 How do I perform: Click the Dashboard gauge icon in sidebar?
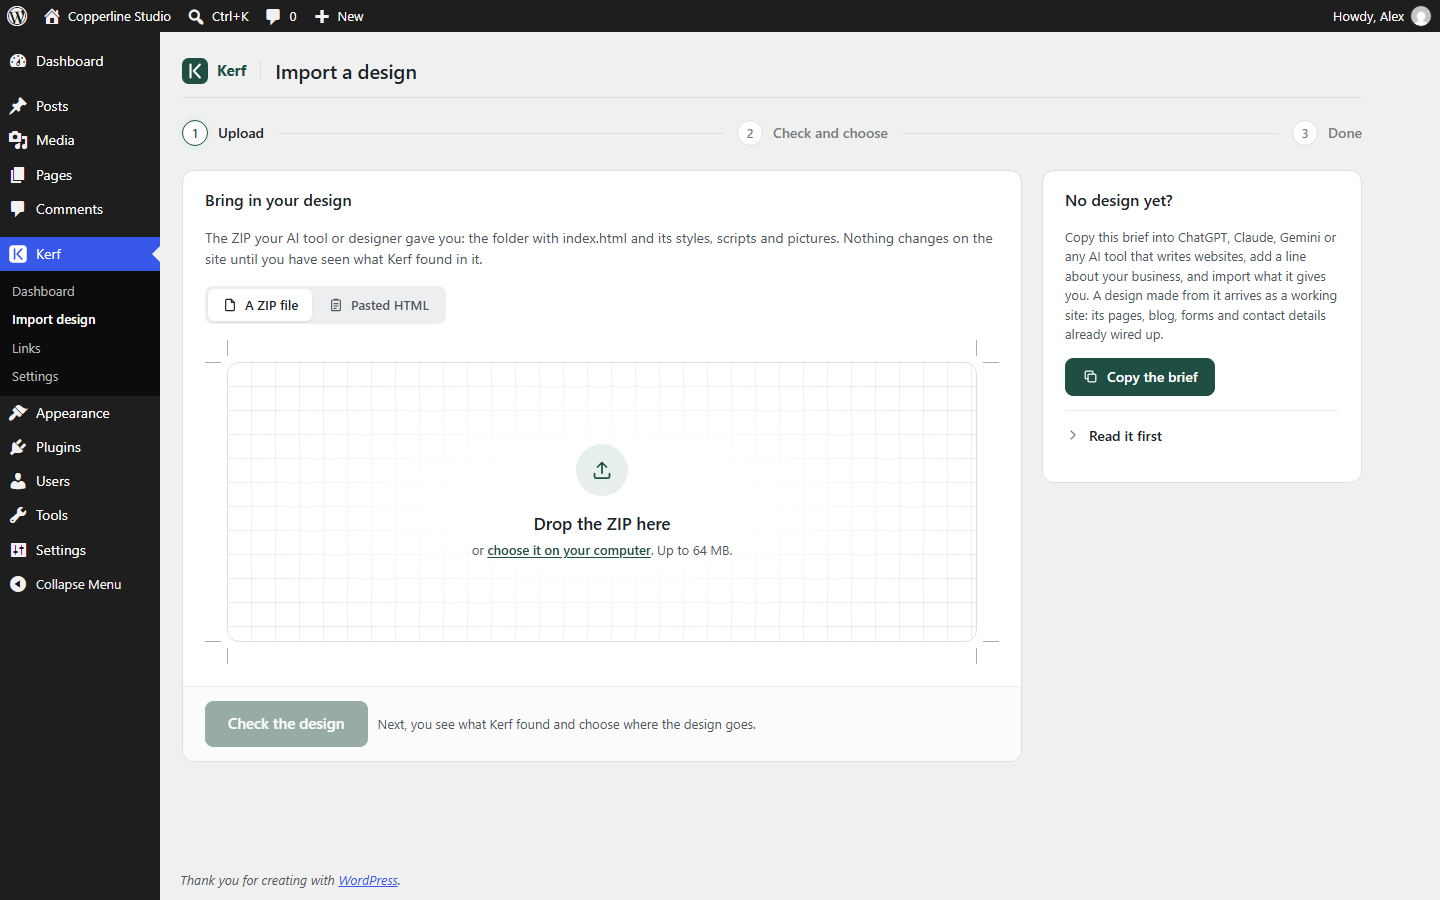pyautogui.click(x=18, y=61)
